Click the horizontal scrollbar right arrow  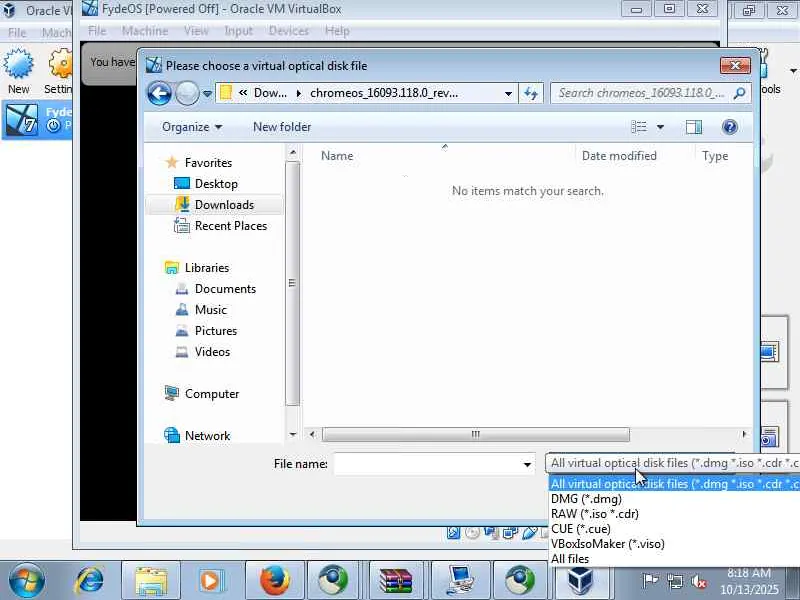point(744,435)
